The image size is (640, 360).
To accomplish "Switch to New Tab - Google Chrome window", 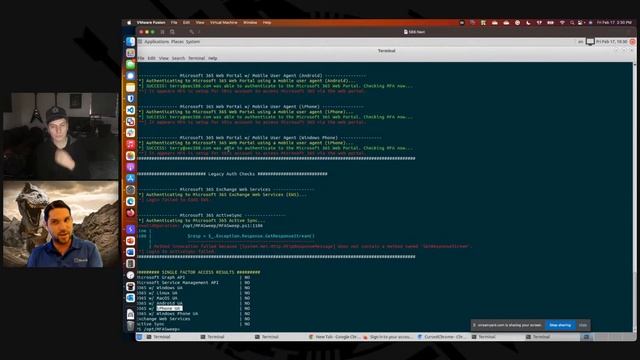I will pyautogui.click(x=334, y=337).
